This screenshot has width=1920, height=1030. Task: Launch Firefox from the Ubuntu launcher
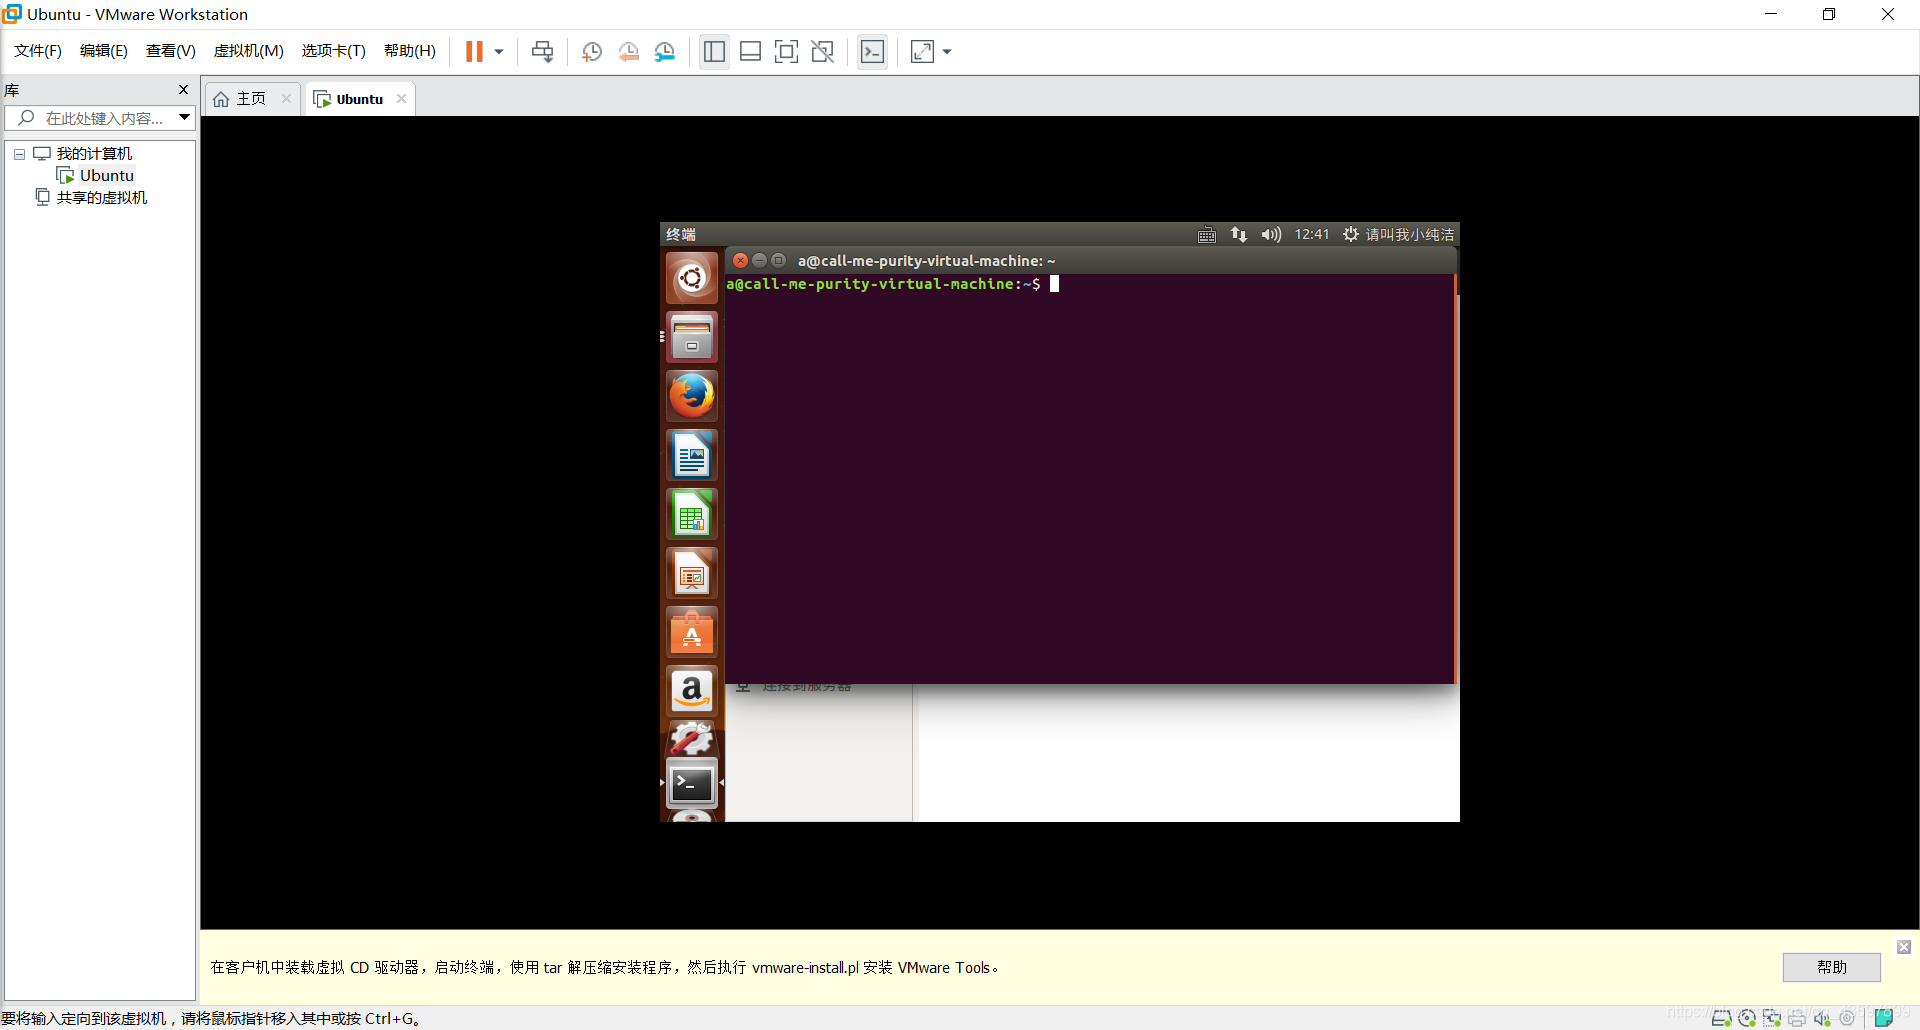pyautogui.click(x=692, y=396)
